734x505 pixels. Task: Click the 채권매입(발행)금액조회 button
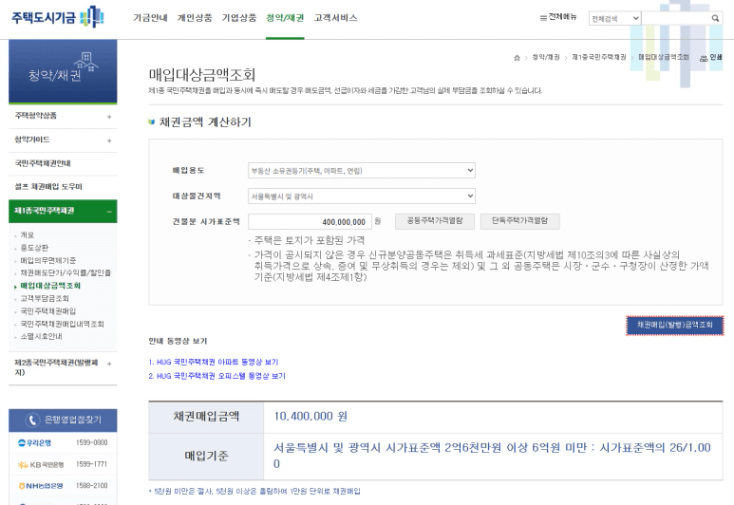pyautogui.click(x=675, y=325)
